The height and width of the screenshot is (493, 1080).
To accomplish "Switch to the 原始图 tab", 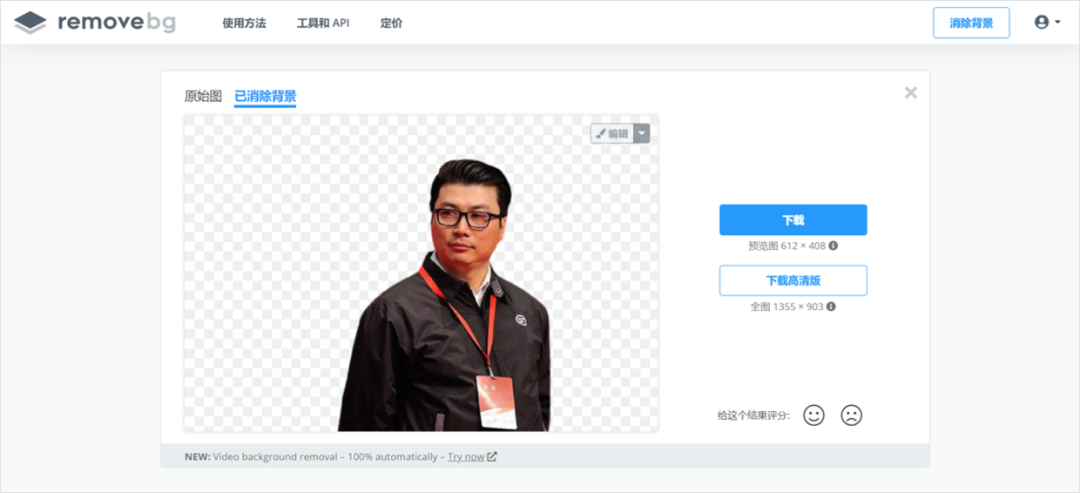I will click(x=203, y=96).
